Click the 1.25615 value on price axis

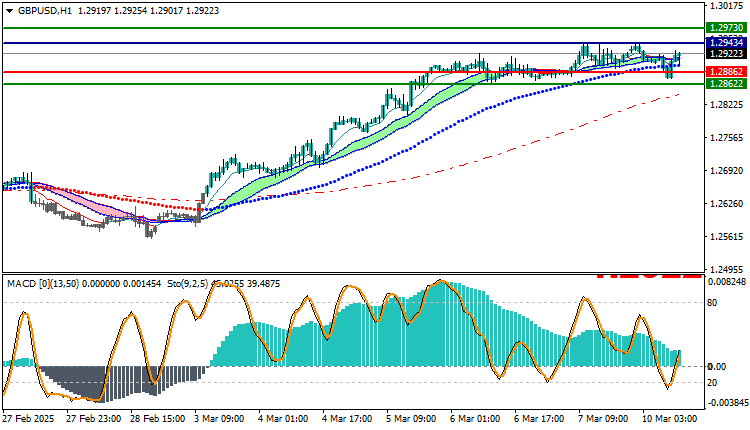pyautogui.click(x=727, y=237)
